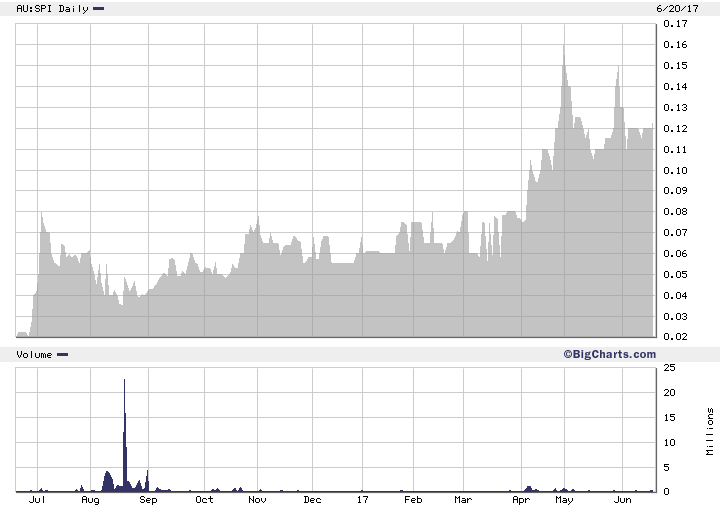Click the 0.06 price axis label
The height and width of the screenshot is (510, 720).
(x=675, y=253)
